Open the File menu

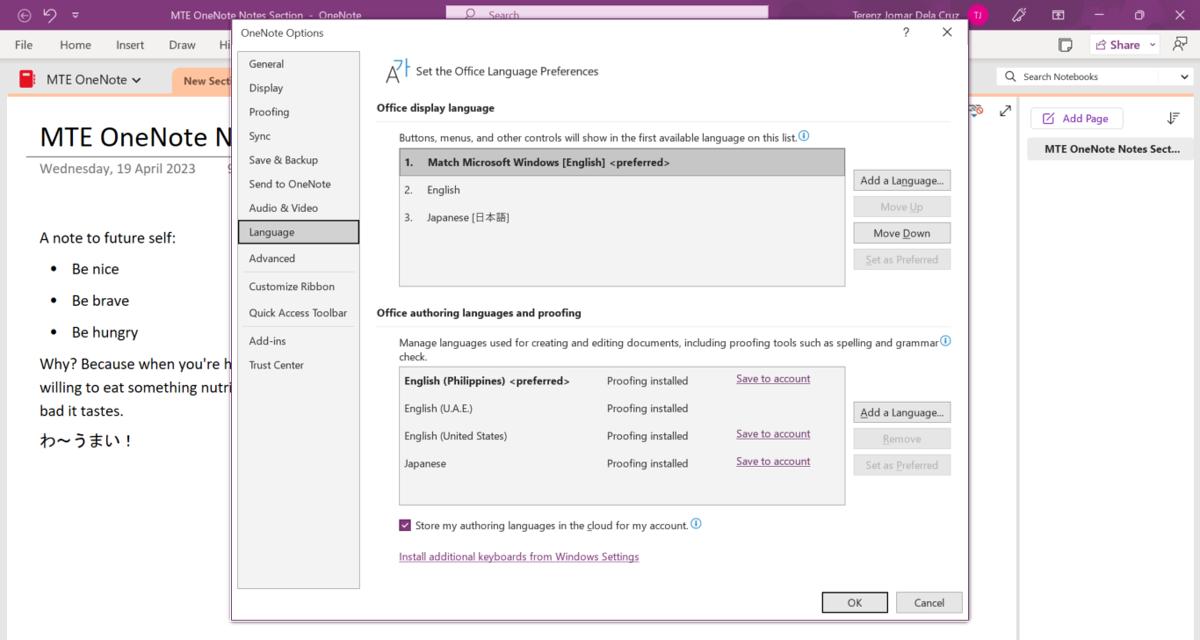pos(22,44)
